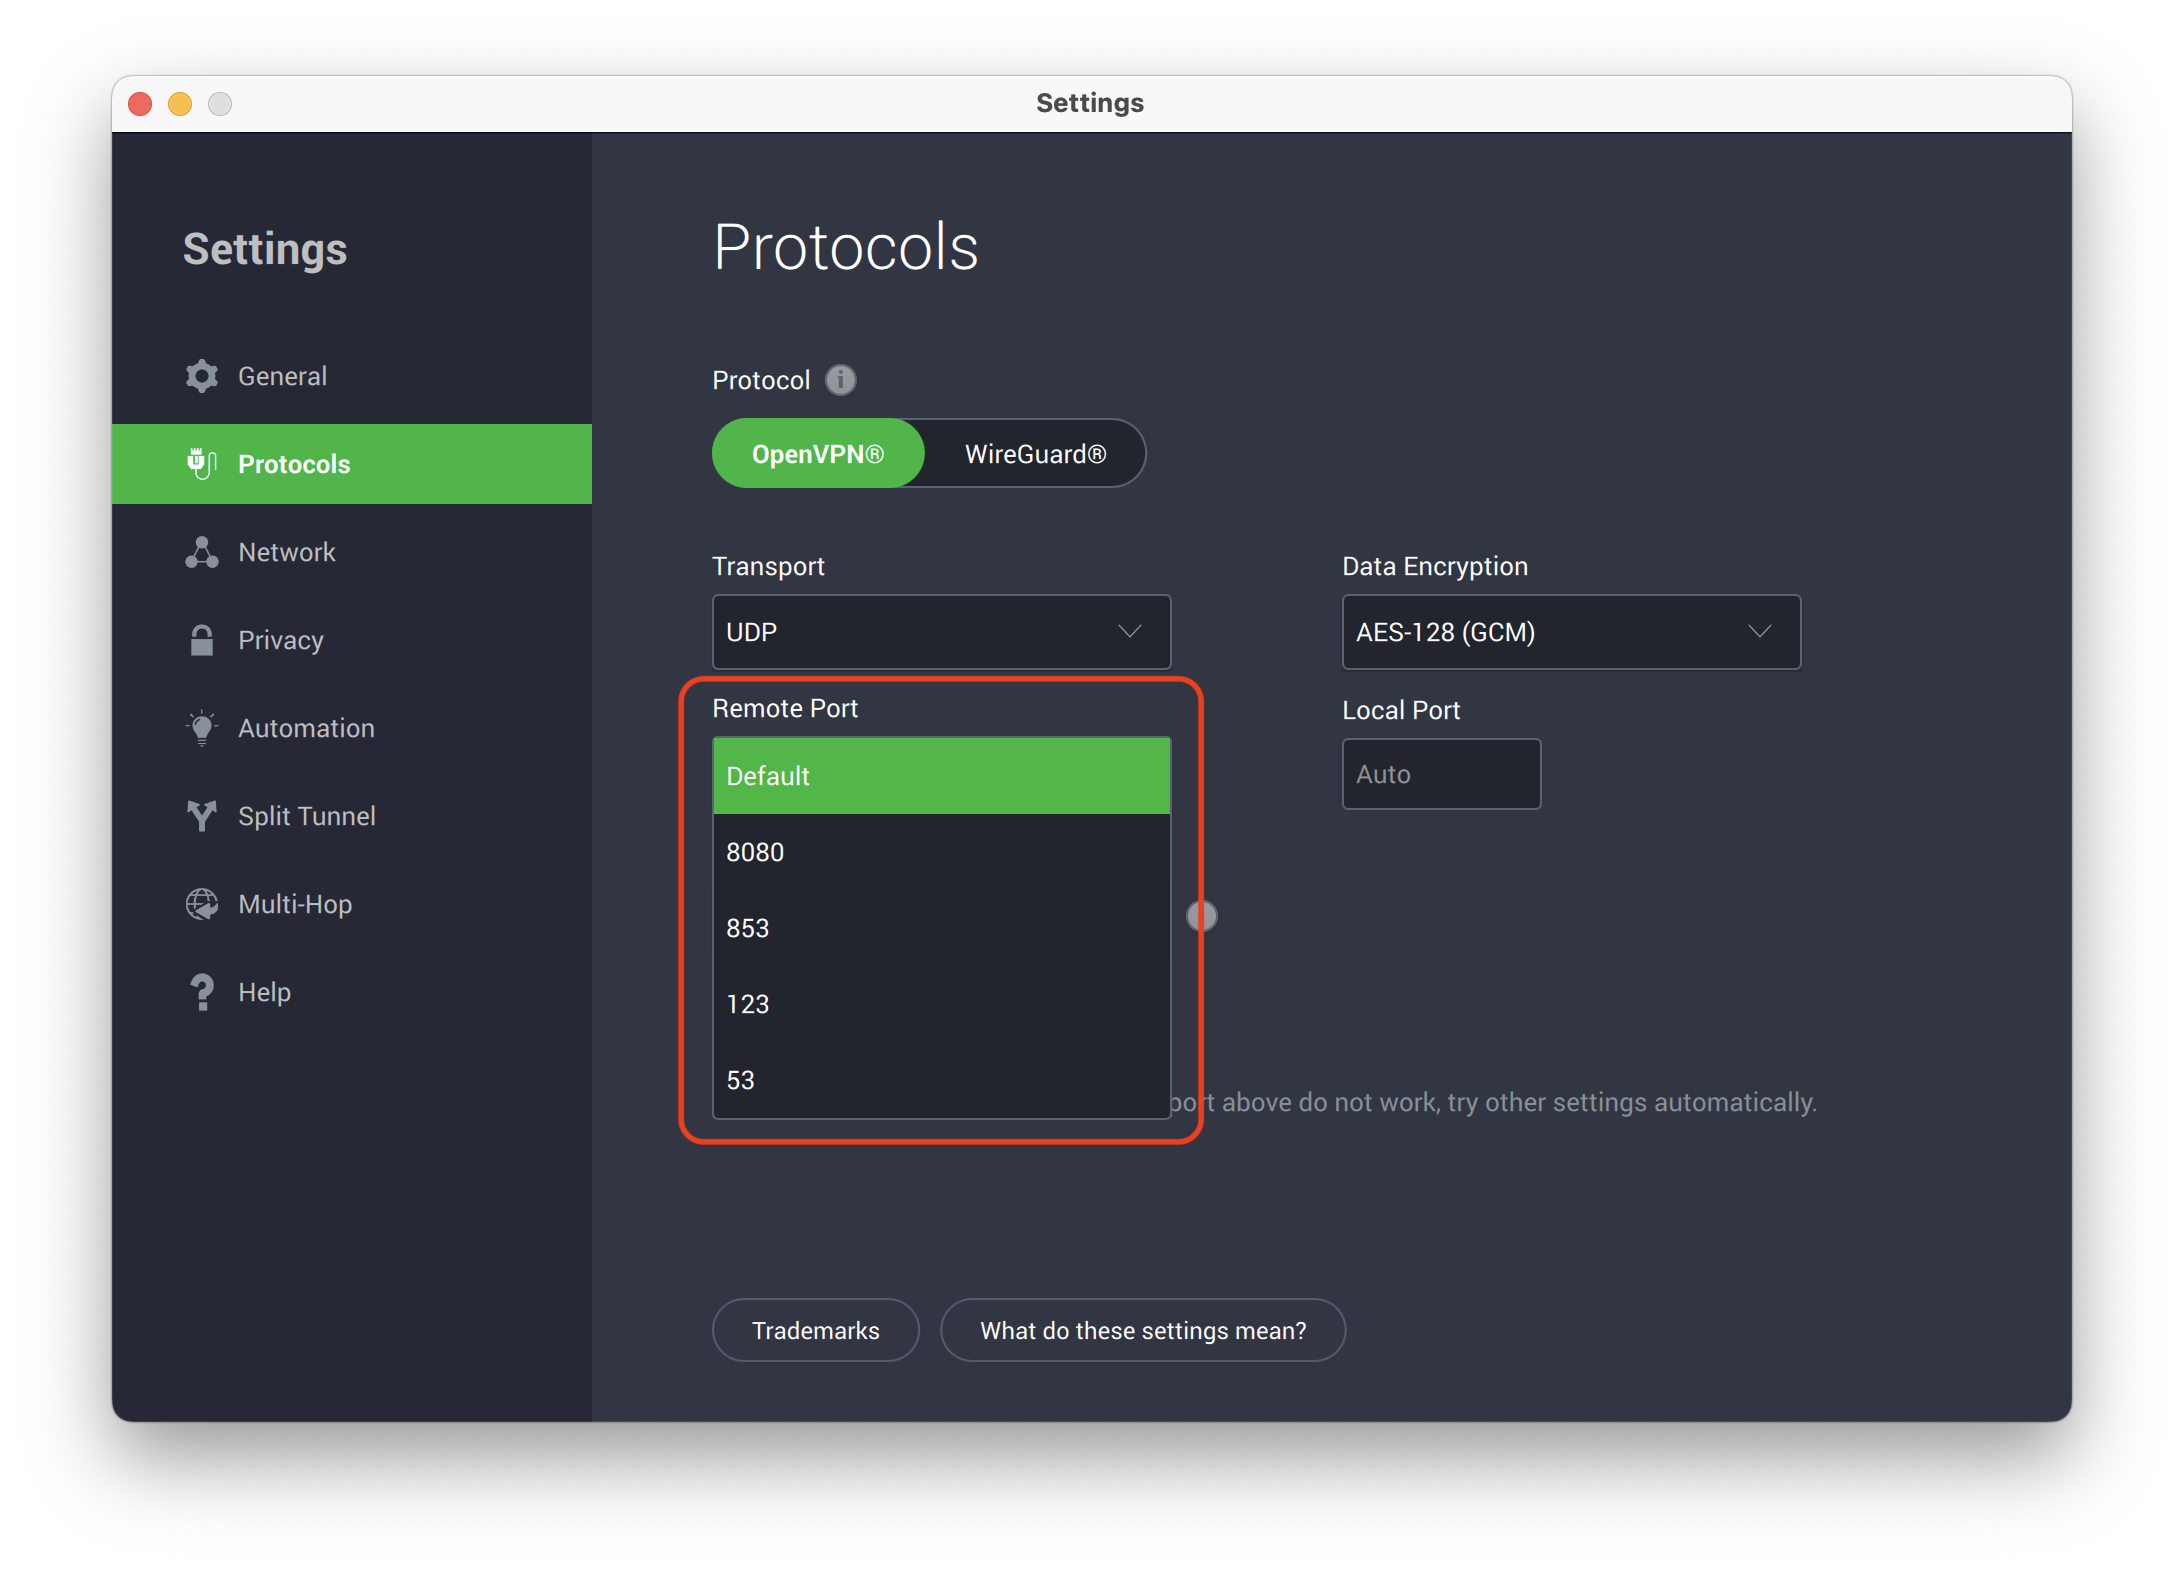Navigate to Multi-Hop settings label

295,904
